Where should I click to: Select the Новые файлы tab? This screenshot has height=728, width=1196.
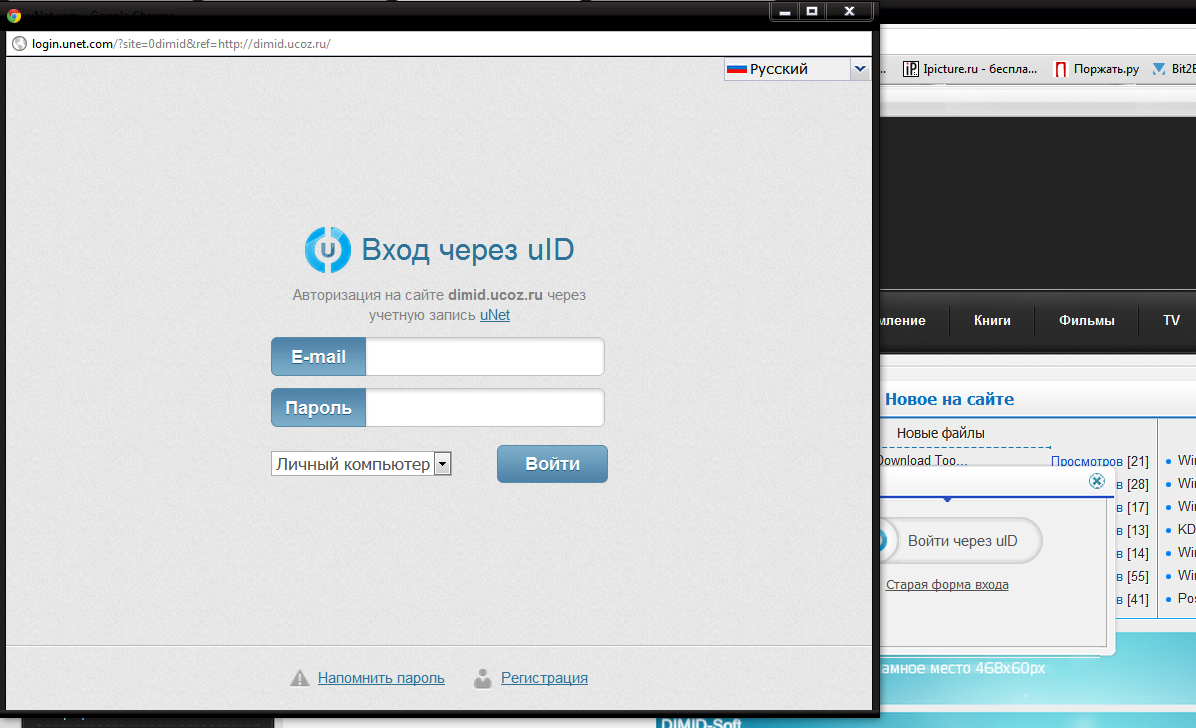(x=940, y=433)
